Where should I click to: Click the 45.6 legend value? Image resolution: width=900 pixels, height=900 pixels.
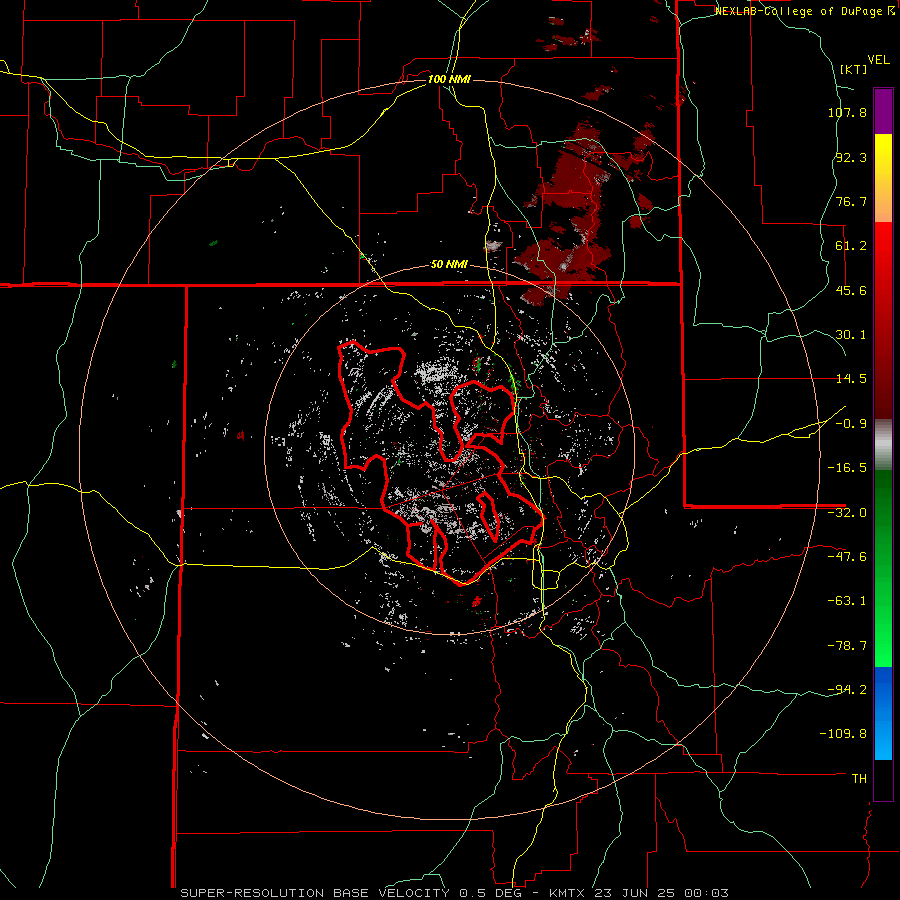coord(851,290)
